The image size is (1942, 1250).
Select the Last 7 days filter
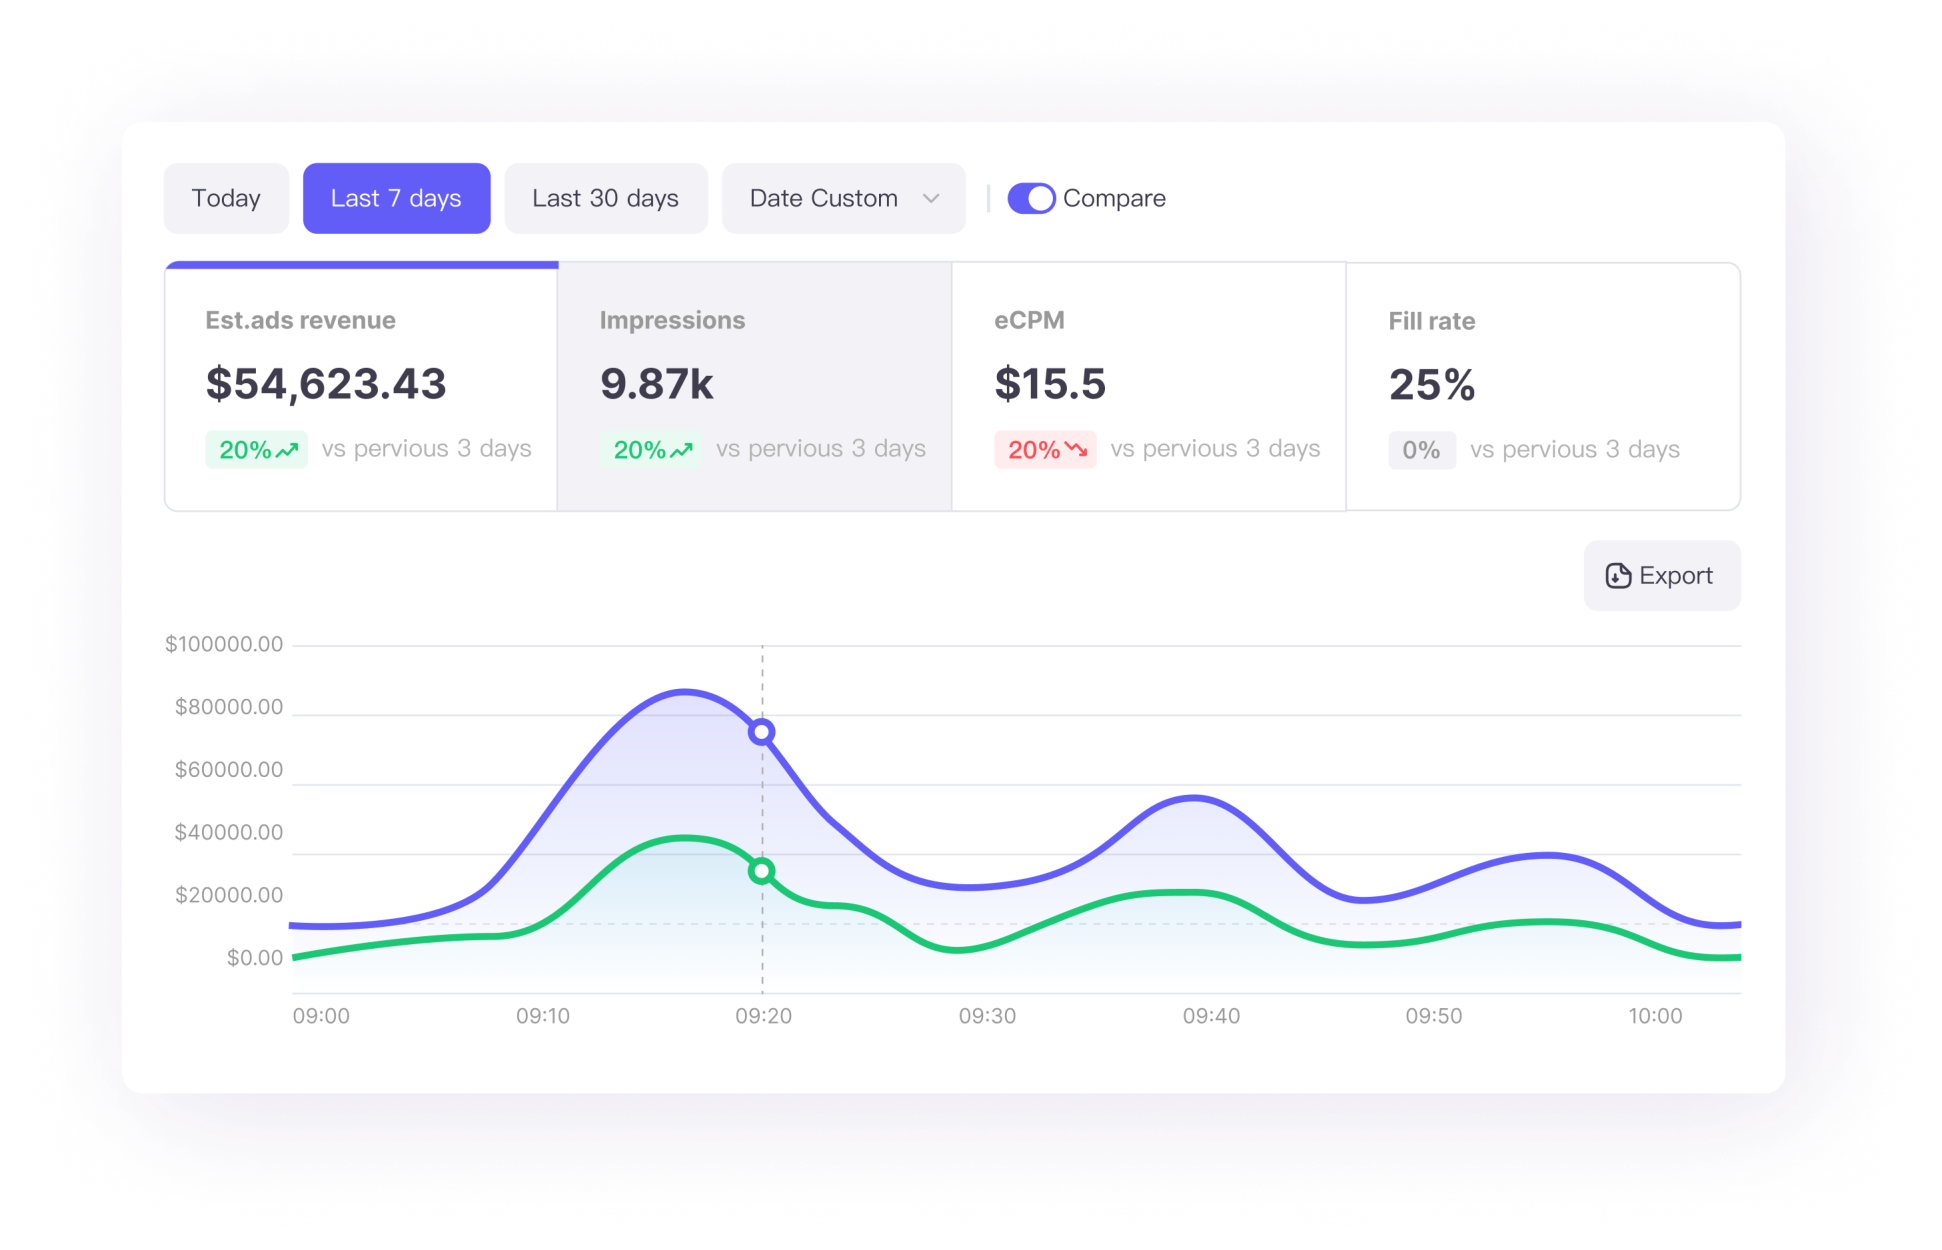[x=396, y=198]
